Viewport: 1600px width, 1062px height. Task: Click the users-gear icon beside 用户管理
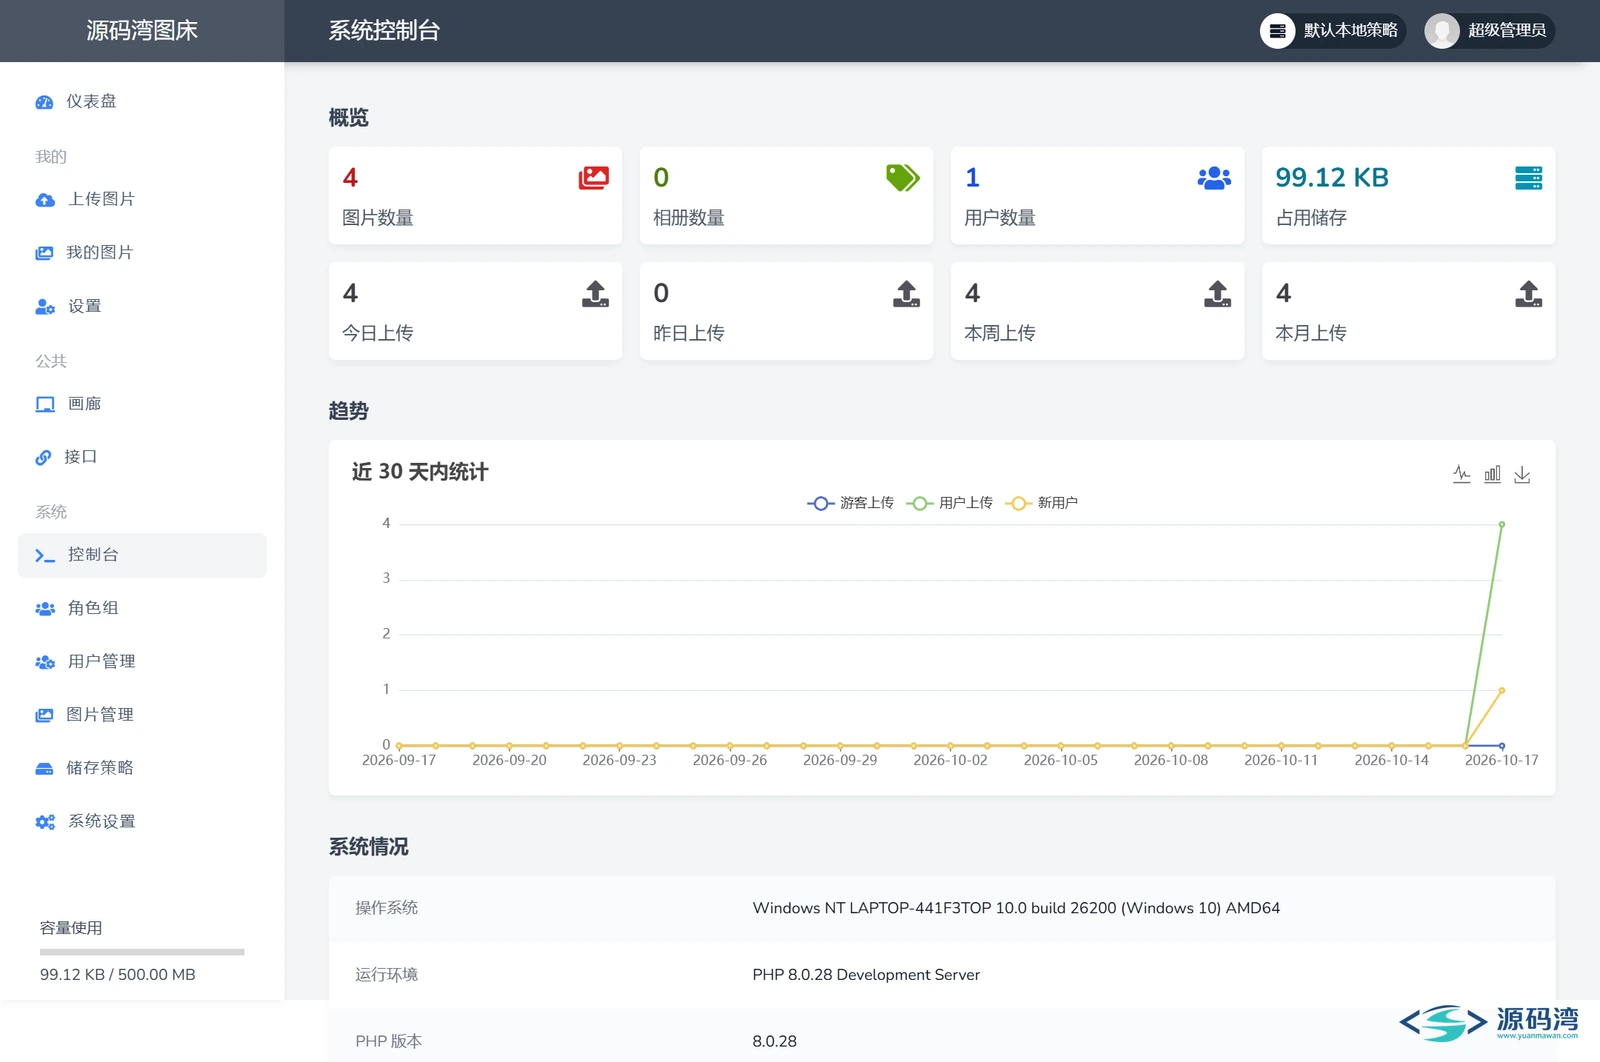(x=45, y=662)
